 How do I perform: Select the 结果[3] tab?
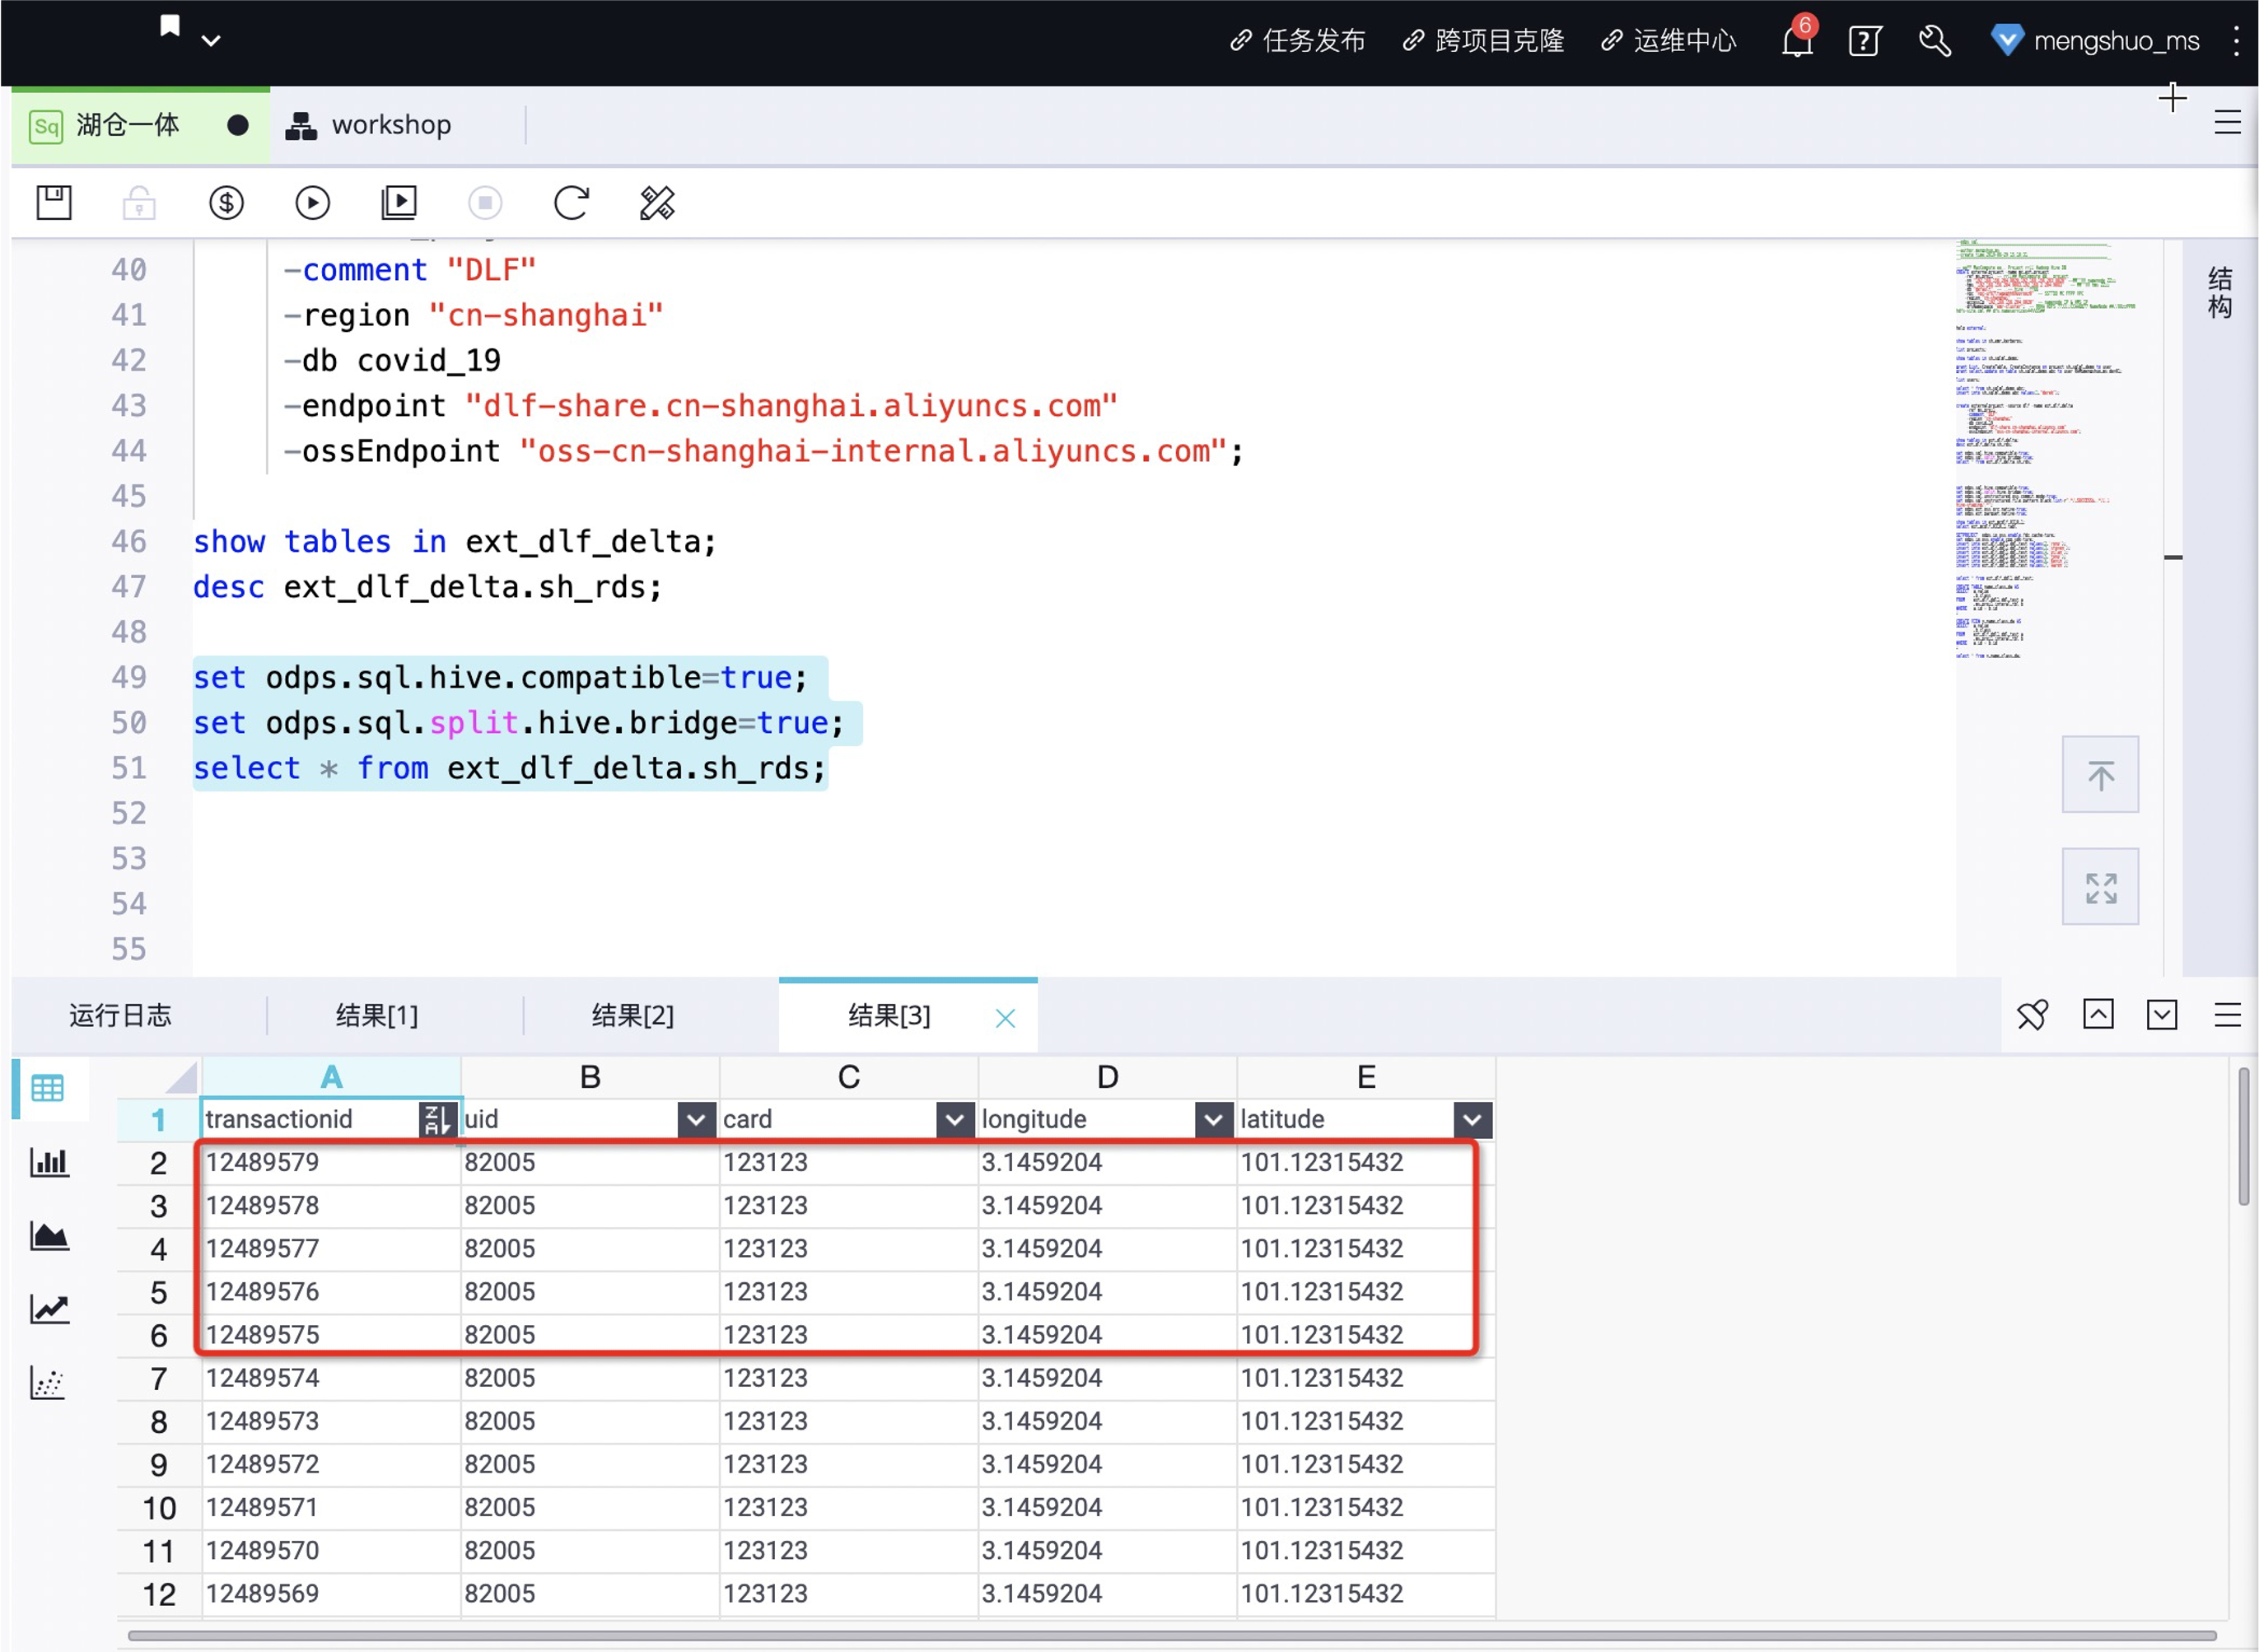[889, 1016]
